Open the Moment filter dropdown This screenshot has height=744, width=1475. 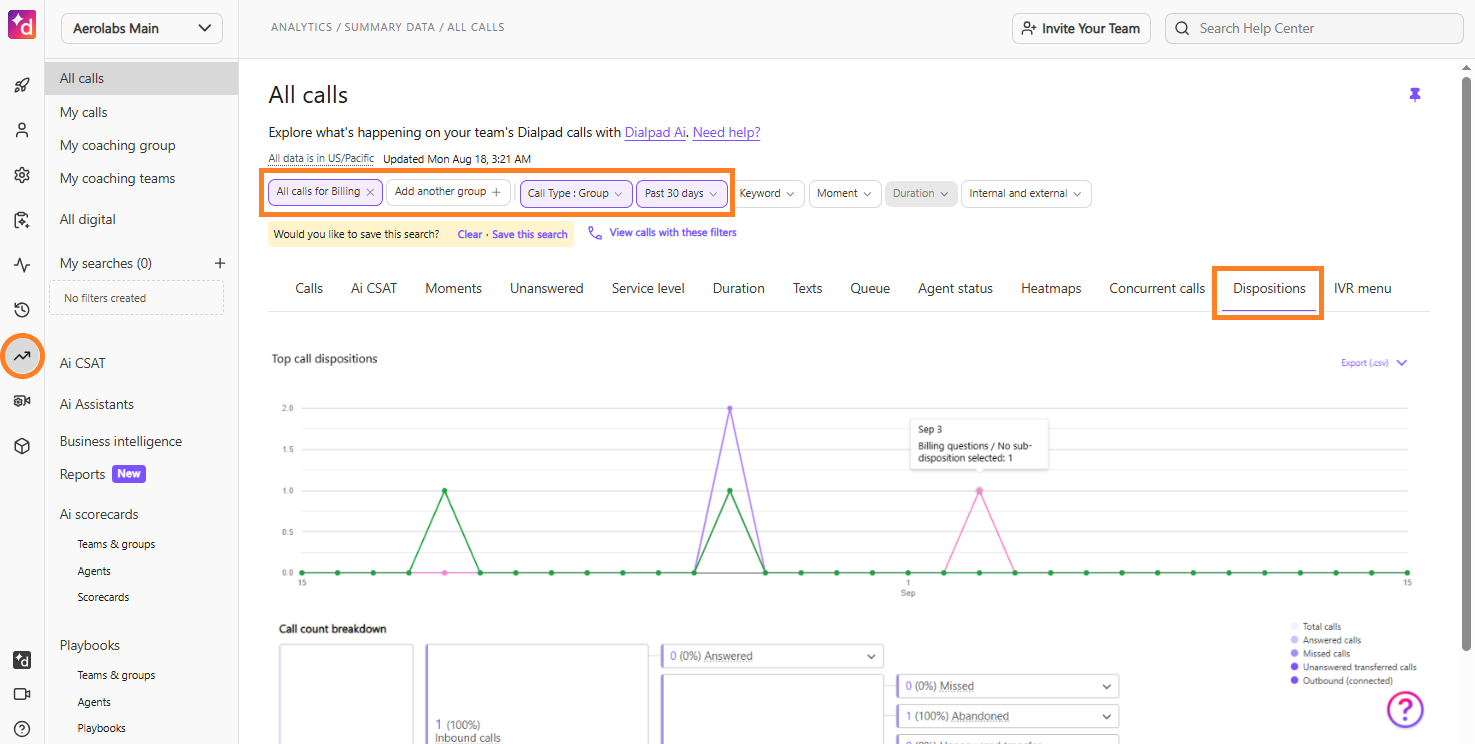pos(844,193)
